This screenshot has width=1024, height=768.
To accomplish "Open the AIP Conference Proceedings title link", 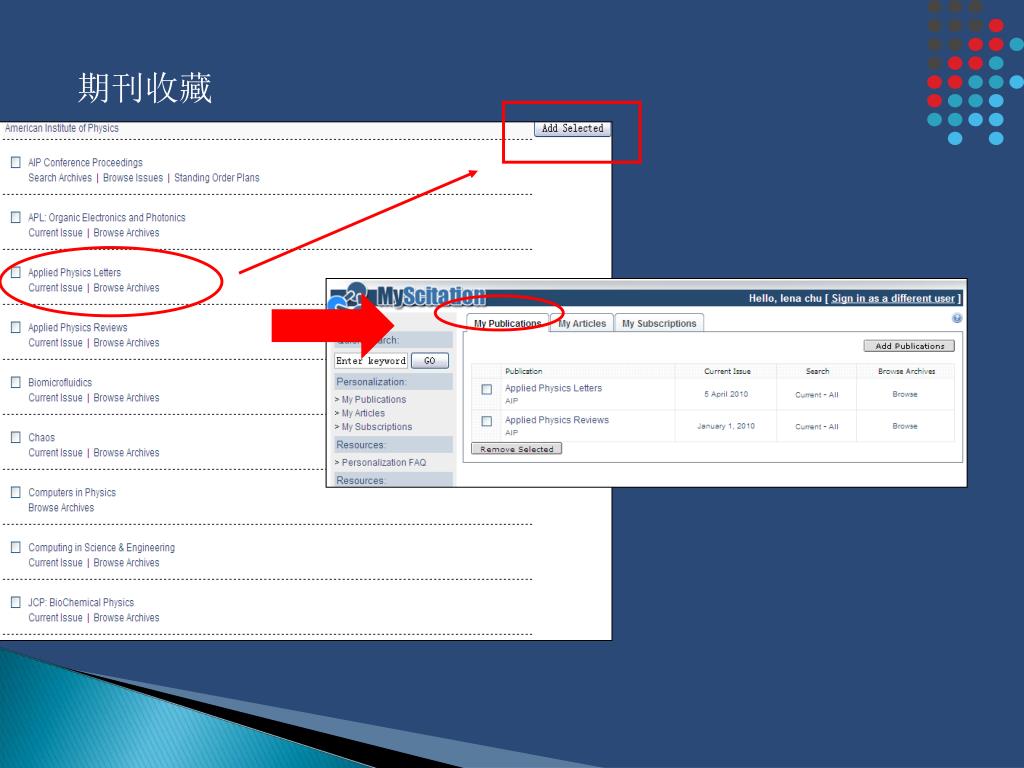I will pyautogui.click(x=85, y=162).
